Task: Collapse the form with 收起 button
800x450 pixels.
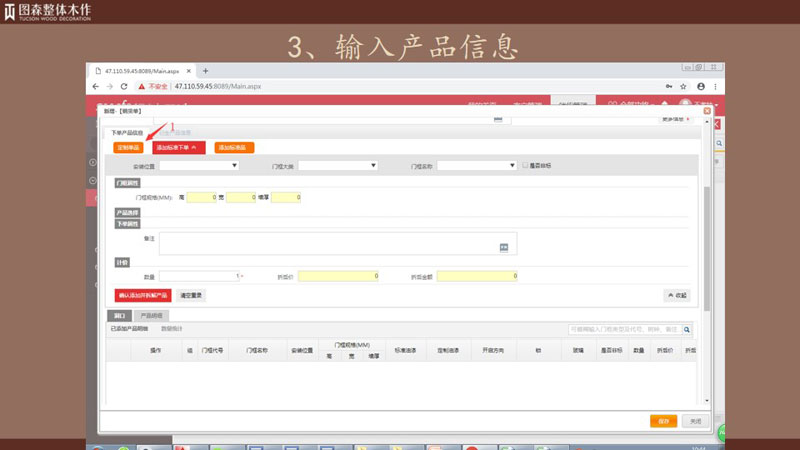Action: (x=676, y=295)
